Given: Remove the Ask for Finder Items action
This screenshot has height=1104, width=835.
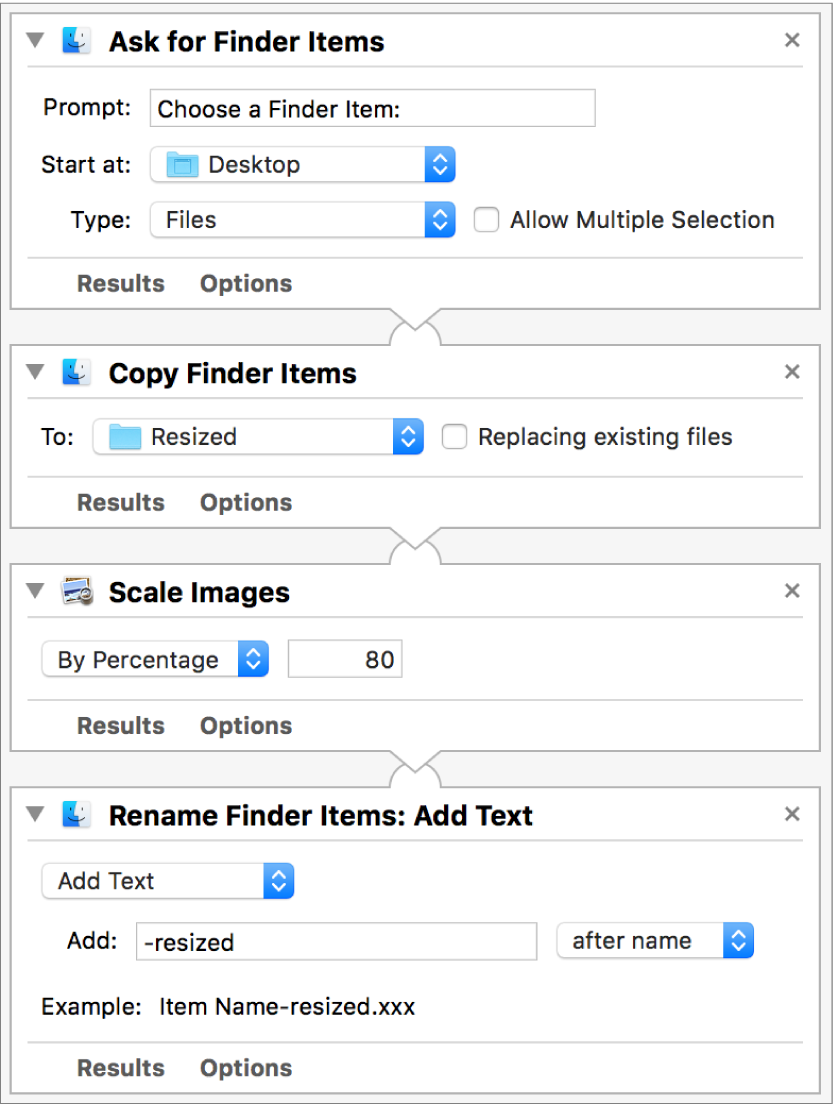Looking at the screenshot, I should point(792,41).
